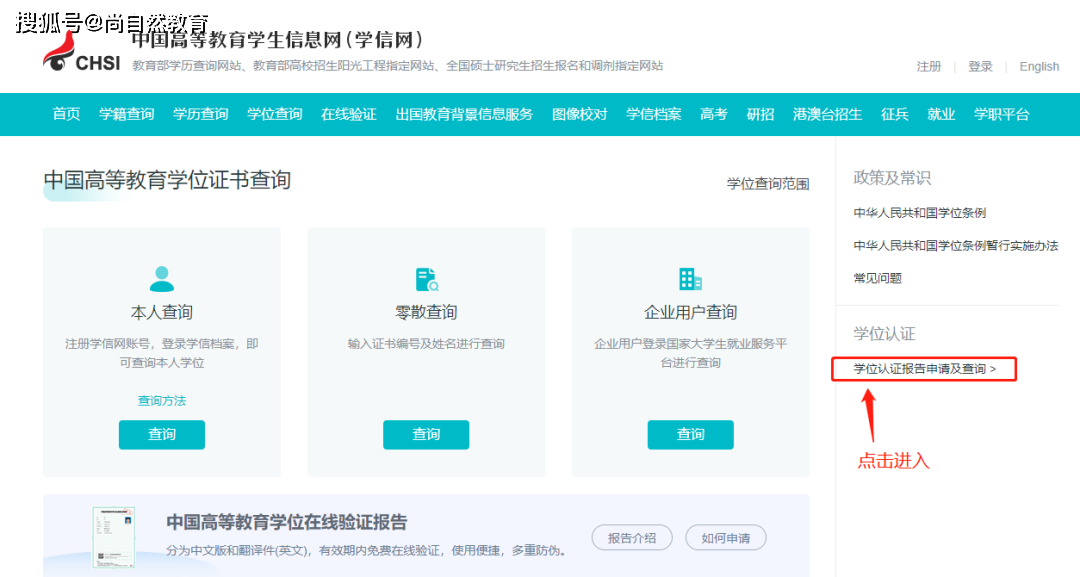1080x577 pixels.
Task: Switch site language to English
Action: (1039, 67)
